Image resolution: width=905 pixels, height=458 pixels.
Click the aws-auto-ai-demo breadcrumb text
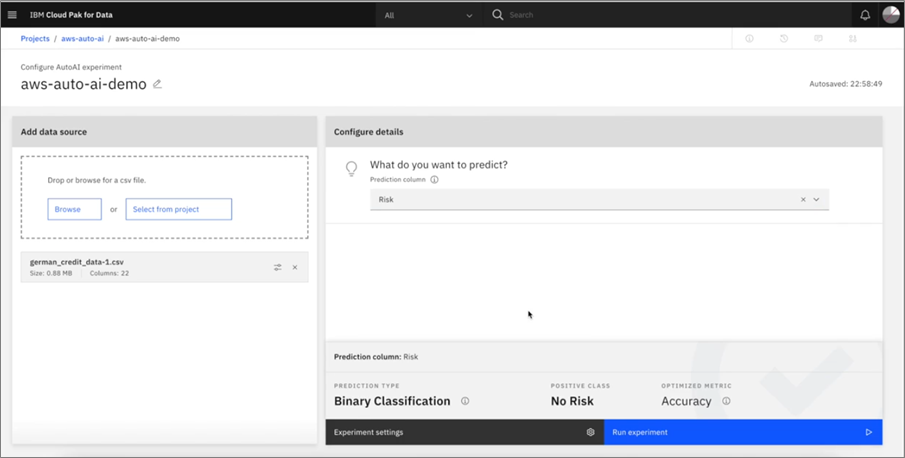coord(147,39)
